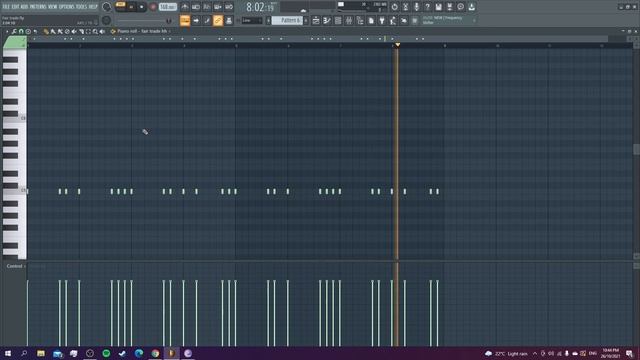Select the dashed-rectangle Select tool
Screen dimensions: 640x360
(x=88, y=31)
